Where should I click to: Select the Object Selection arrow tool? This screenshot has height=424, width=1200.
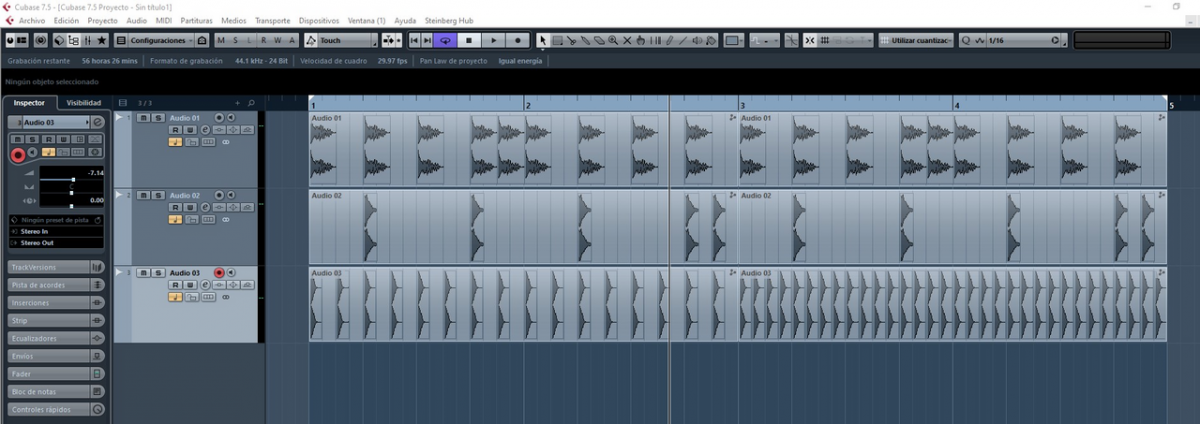coord(543,41)
